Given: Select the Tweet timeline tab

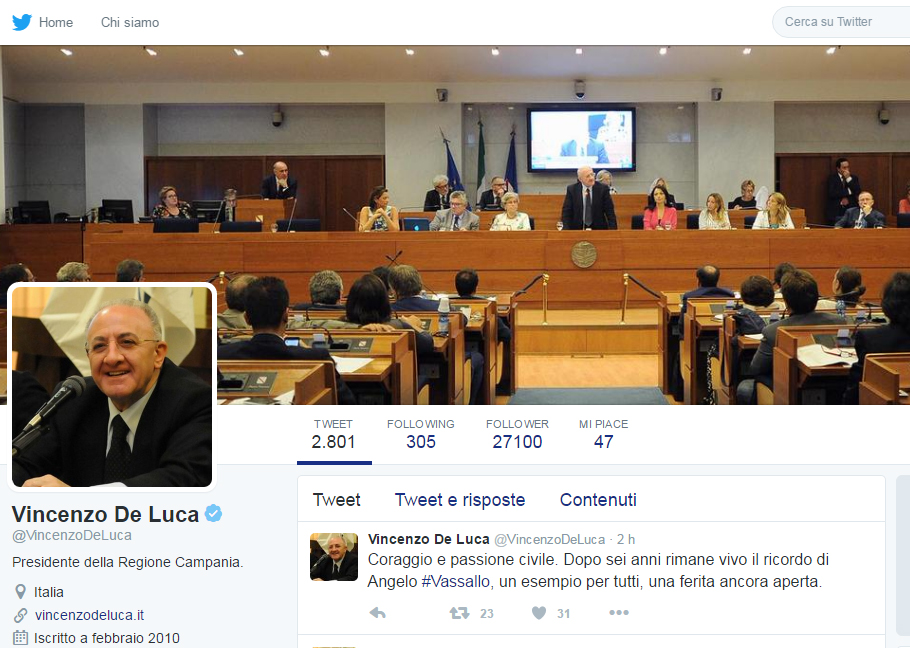Looking at the screenshot, I should tap(337, 499).
